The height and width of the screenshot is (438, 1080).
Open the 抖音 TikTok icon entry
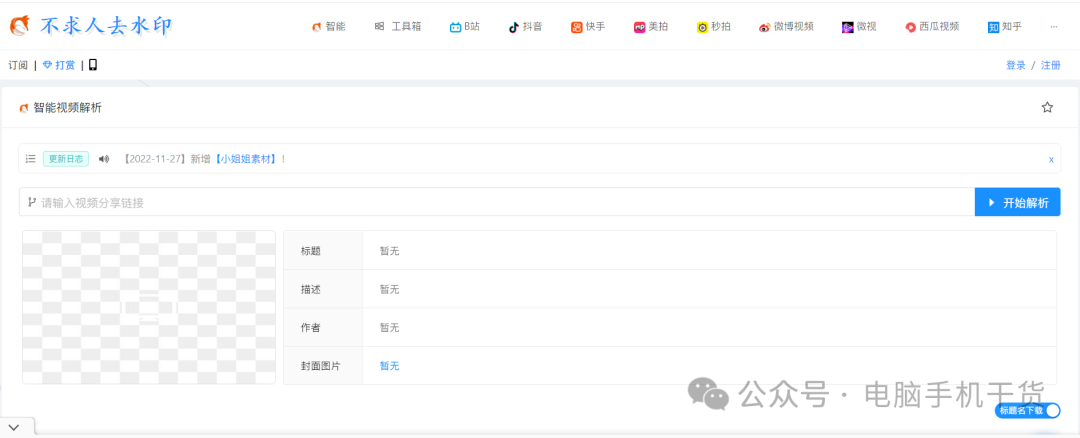pyautogui.click(x=526, y=27)
